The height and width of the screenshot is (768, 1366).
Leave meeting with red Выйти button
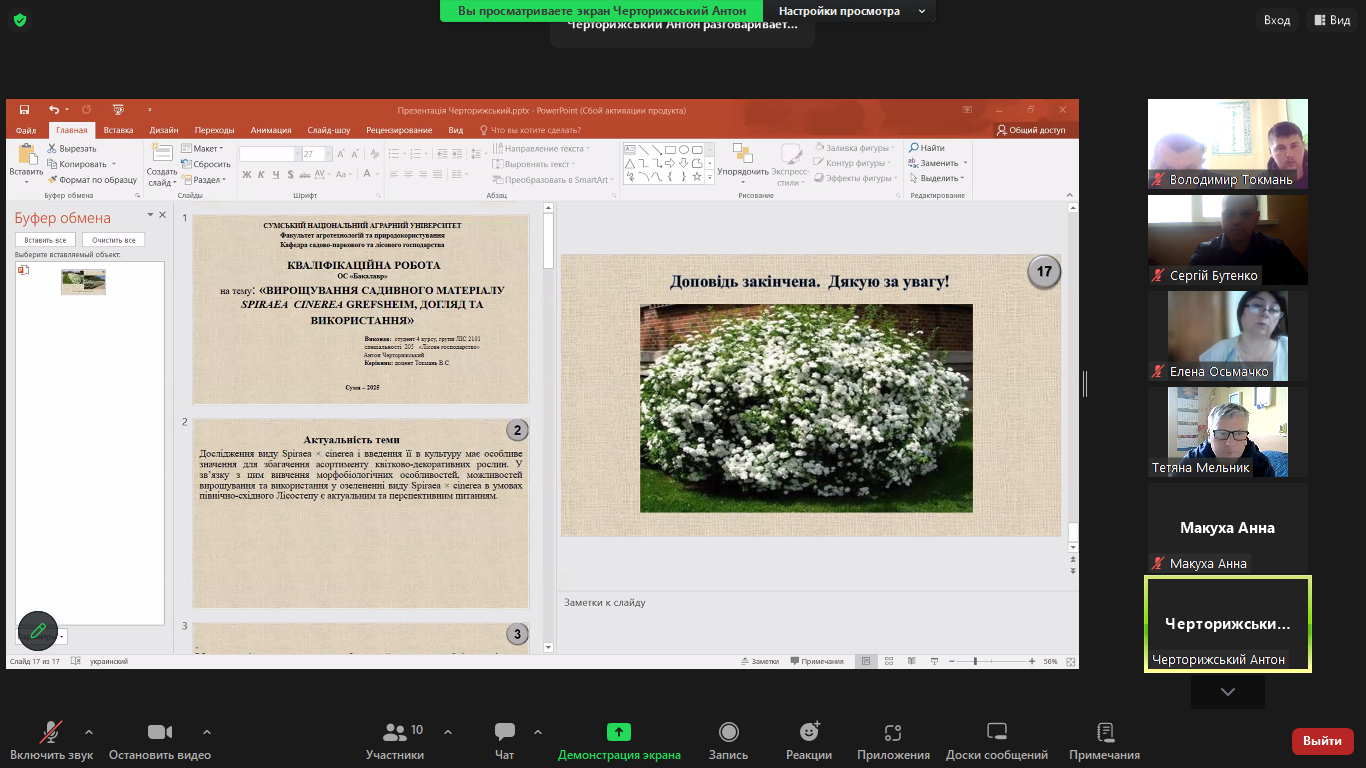1322,741
